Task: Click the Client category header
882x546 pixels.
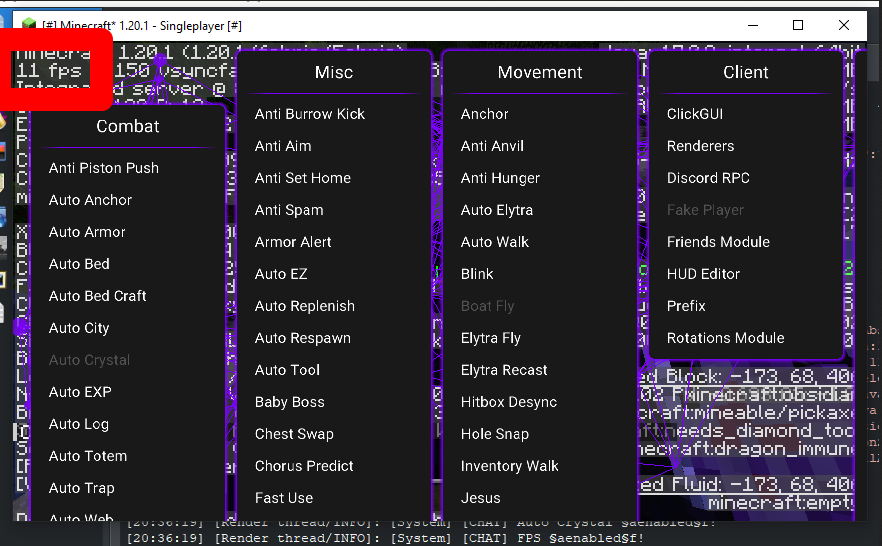Action: point(746,73)
